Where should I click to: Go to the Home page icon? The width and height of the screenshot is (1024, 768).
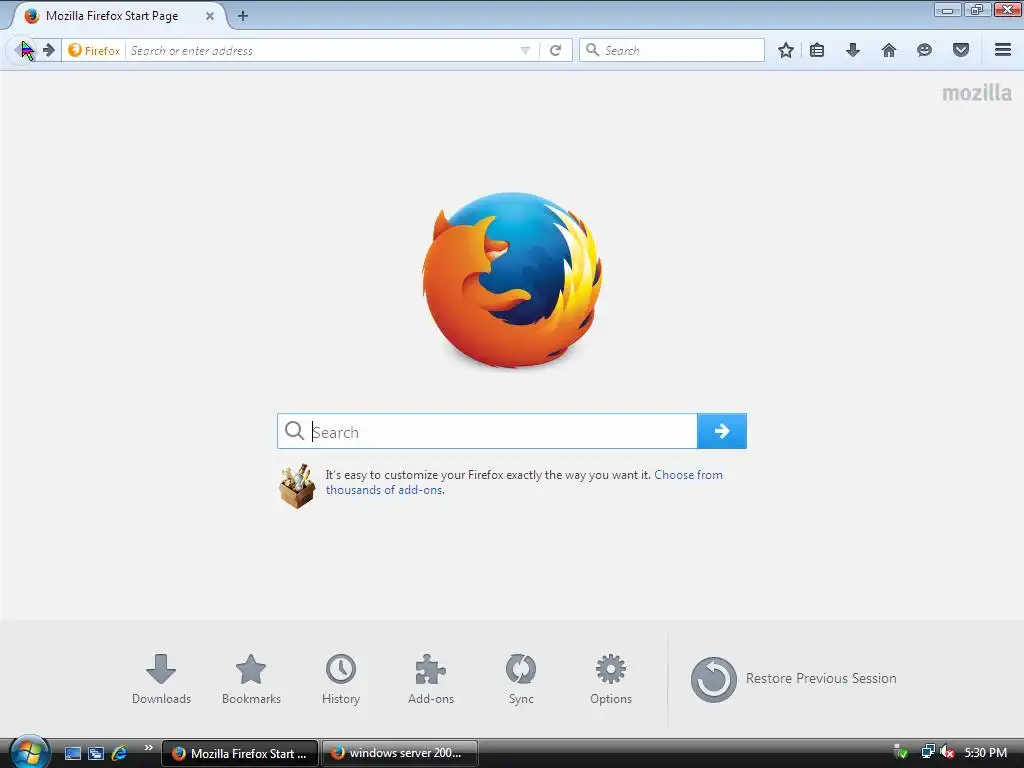click(889, 50)
